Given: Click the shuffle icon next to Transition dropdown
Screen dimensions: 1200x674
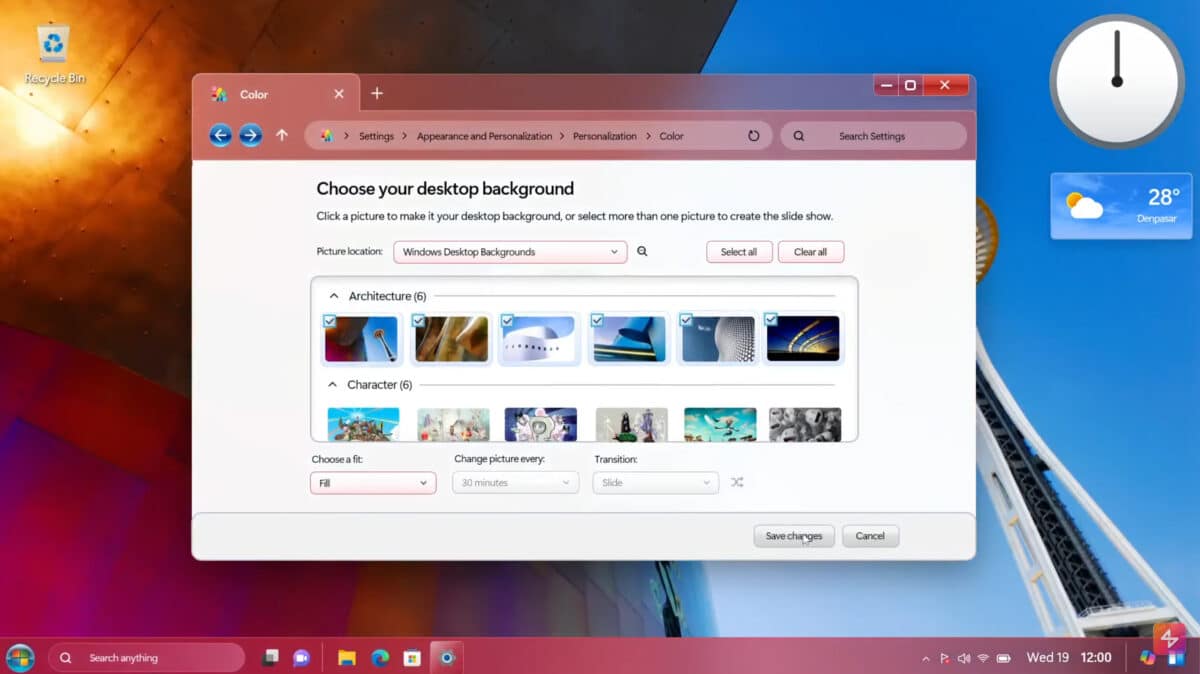Looking at the screenshot, I should point(737,482).
